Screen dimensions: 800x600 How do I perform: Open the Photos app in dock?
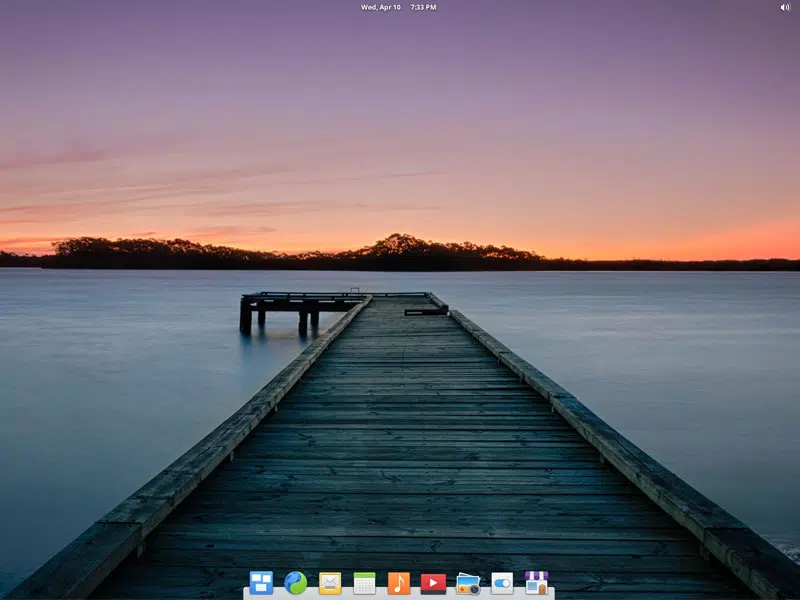pos(468,584)
